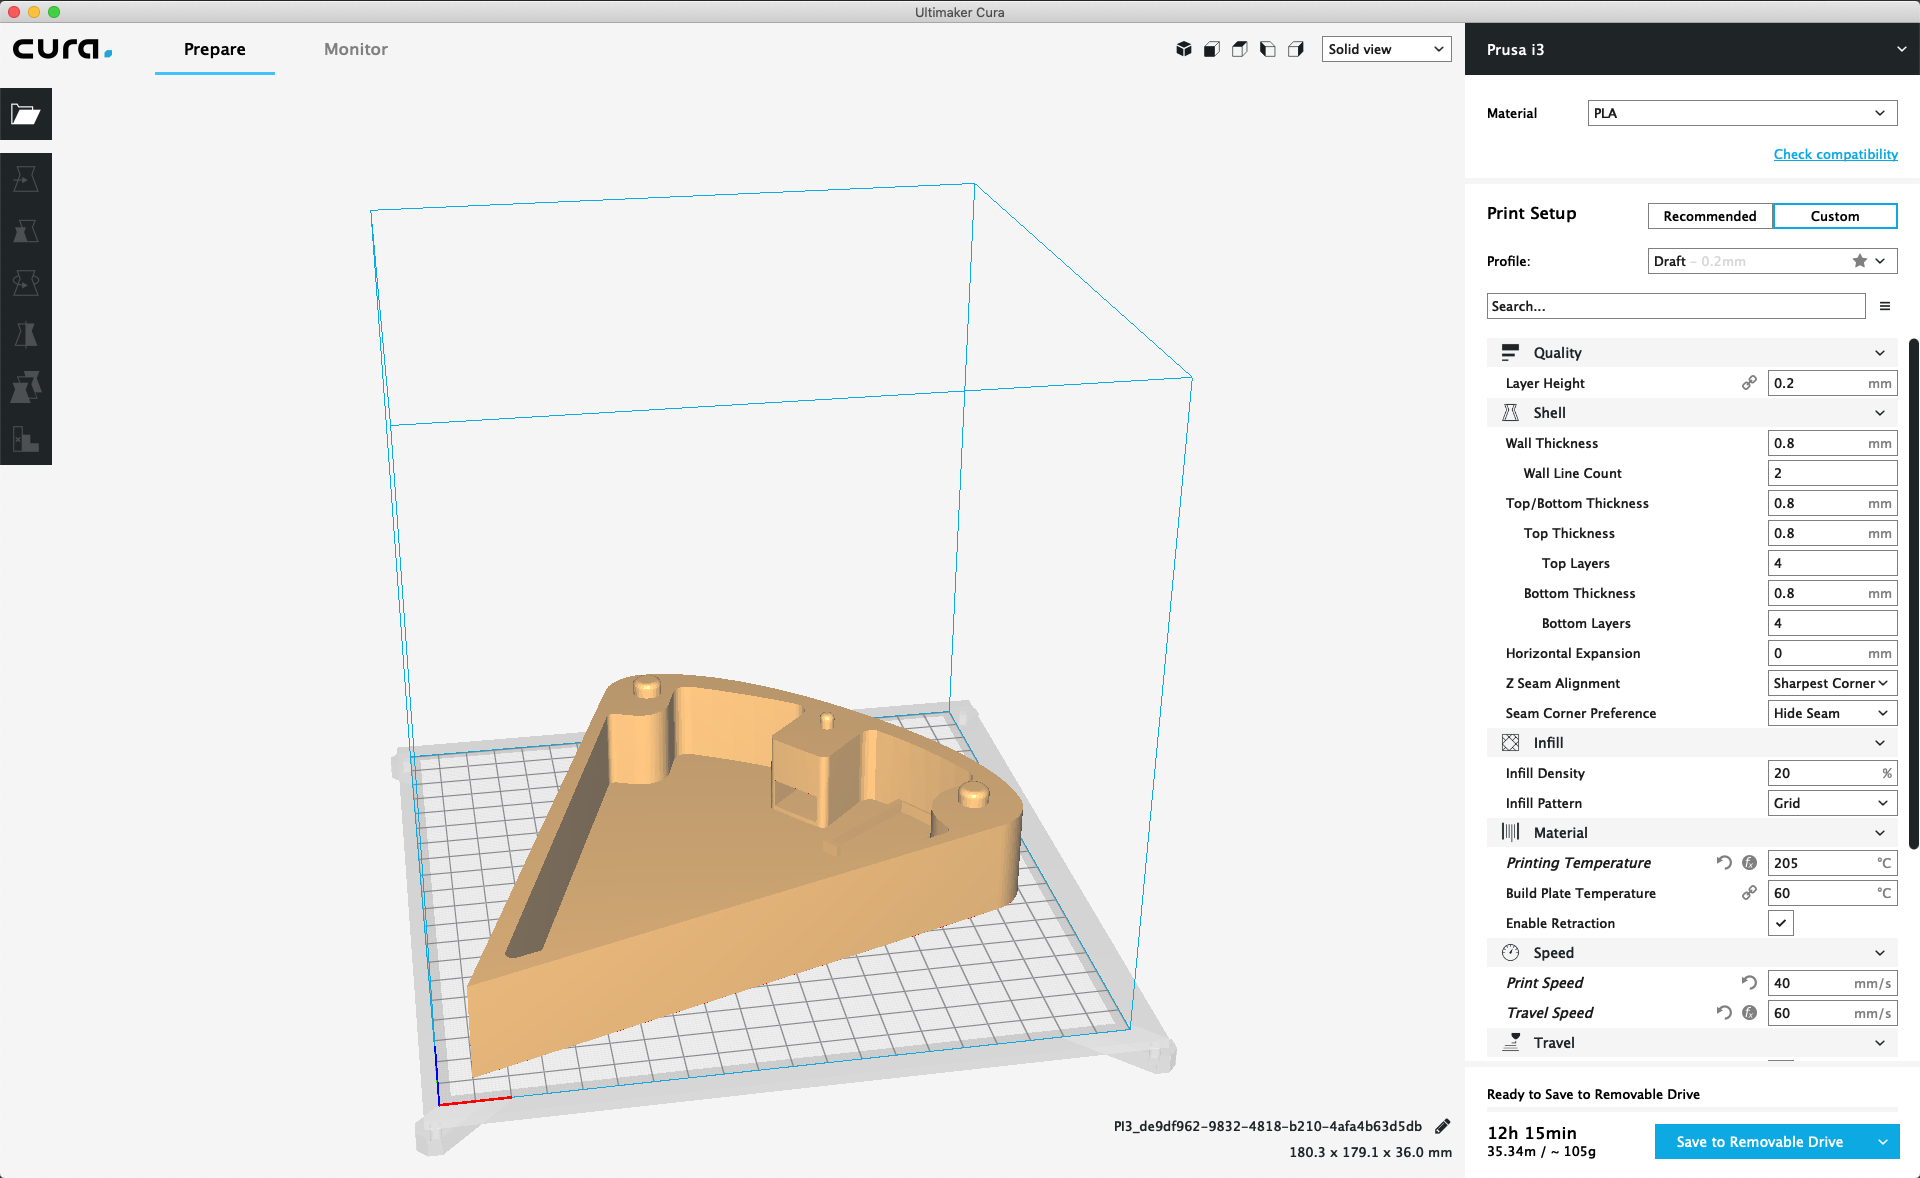The width and height of the screenshot is (1920, 1178).
Task: Switch camera to top view
Action: pyautogui.click(x=1240, y=49)
